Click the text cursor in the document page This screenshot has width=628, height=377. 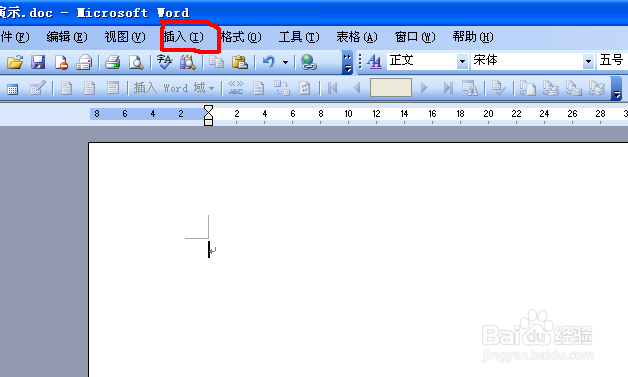[209, 249]
